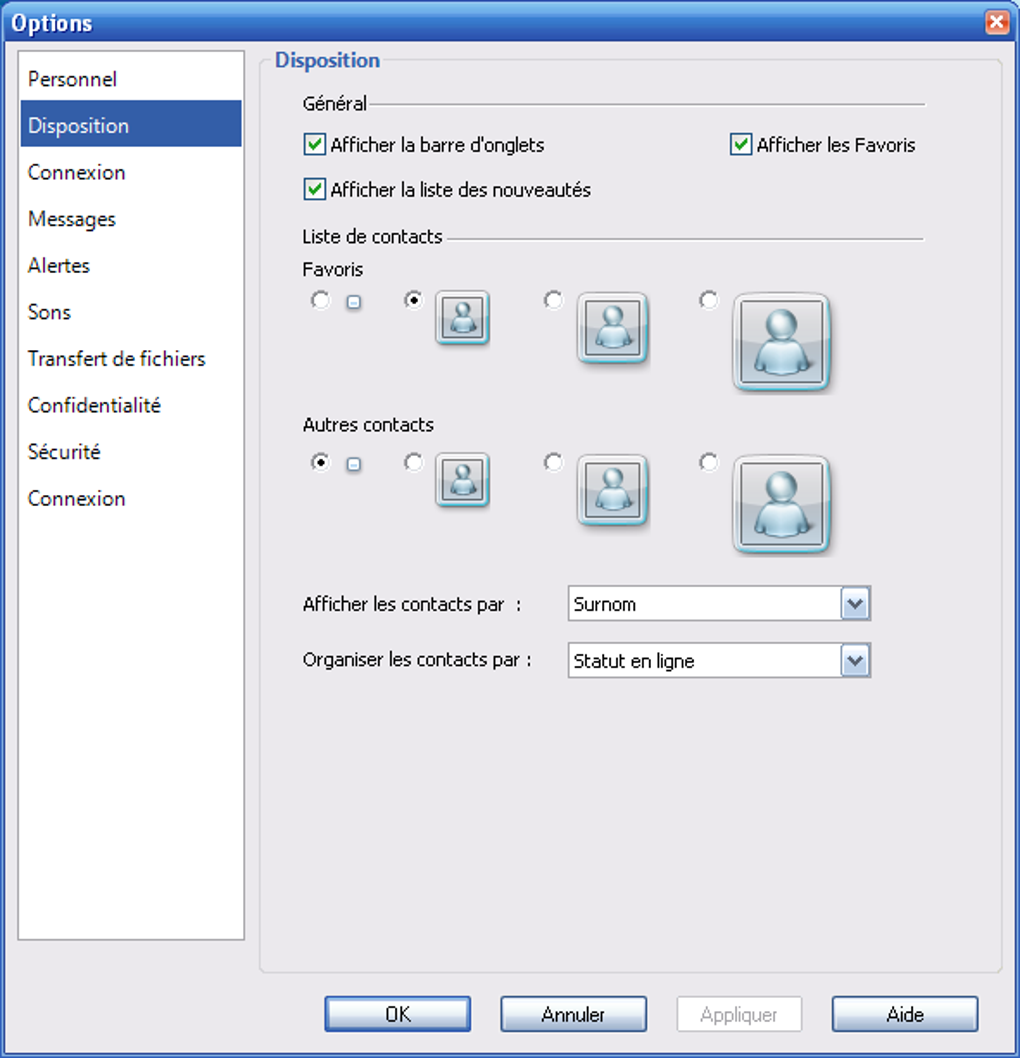Select the small avatar icon under Autres contacts
Viewport: 1020px width, 1058px height.
[x=462, y=480]
